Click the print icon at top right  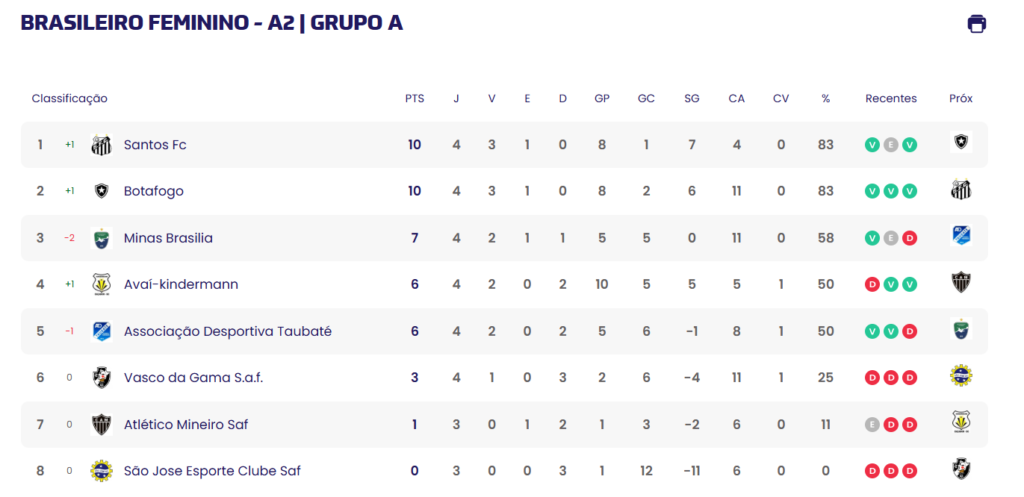pyautogui.click(x=976, y=24)
